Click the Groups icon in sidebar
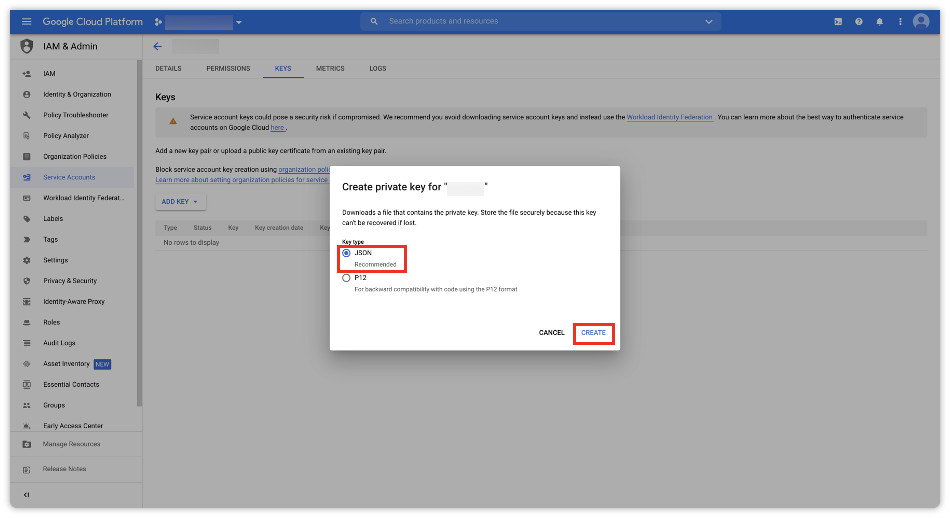The image size is (950, 518). (x=27, y=405)
